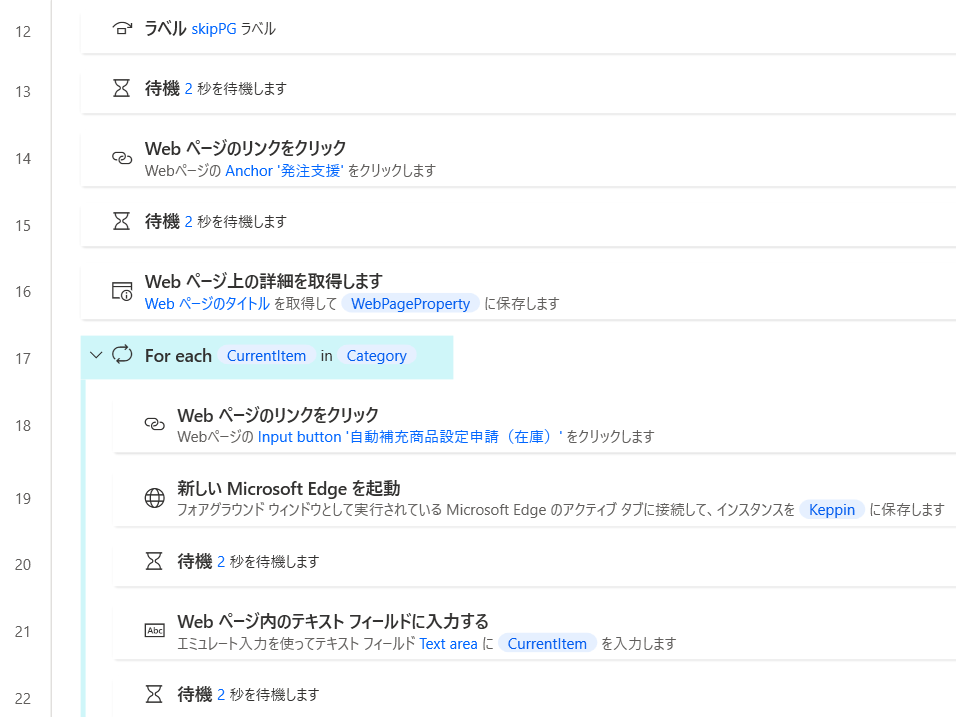This screenshot has width=956, height=717.
Task: Click the loop icon on the For each row
Action: coord(122,354)
